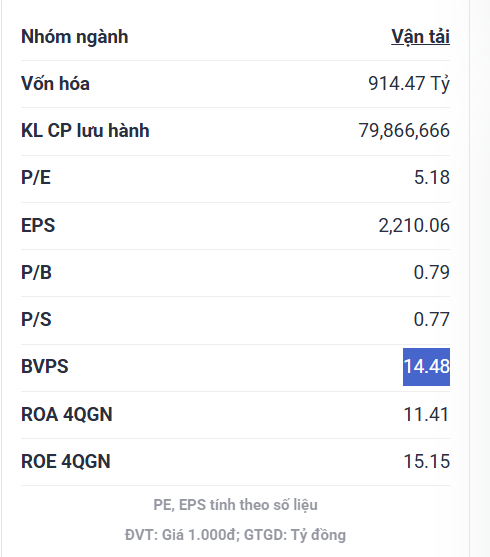Screen dimensions: 490x557
Task: Click the ROA 4QGN value 11.41
Action: [426, 415]
